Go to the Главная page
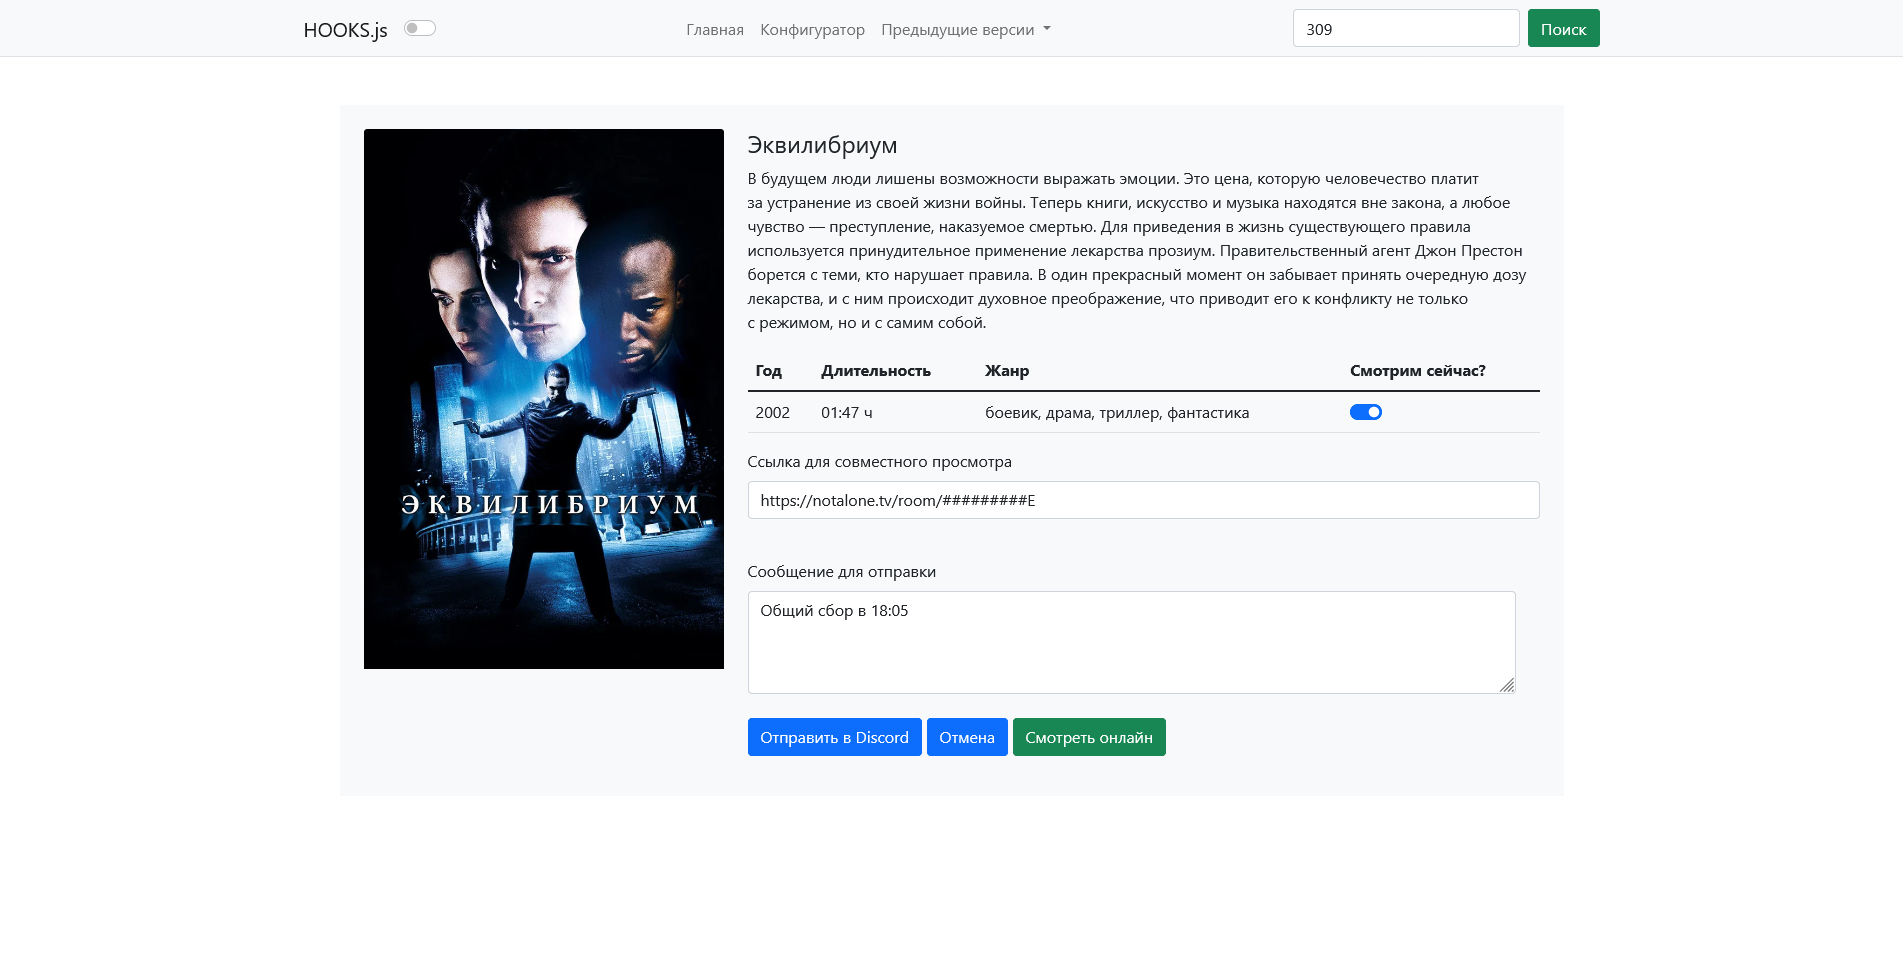Viewport: 1903px width, 965px height. pos(715,30)
